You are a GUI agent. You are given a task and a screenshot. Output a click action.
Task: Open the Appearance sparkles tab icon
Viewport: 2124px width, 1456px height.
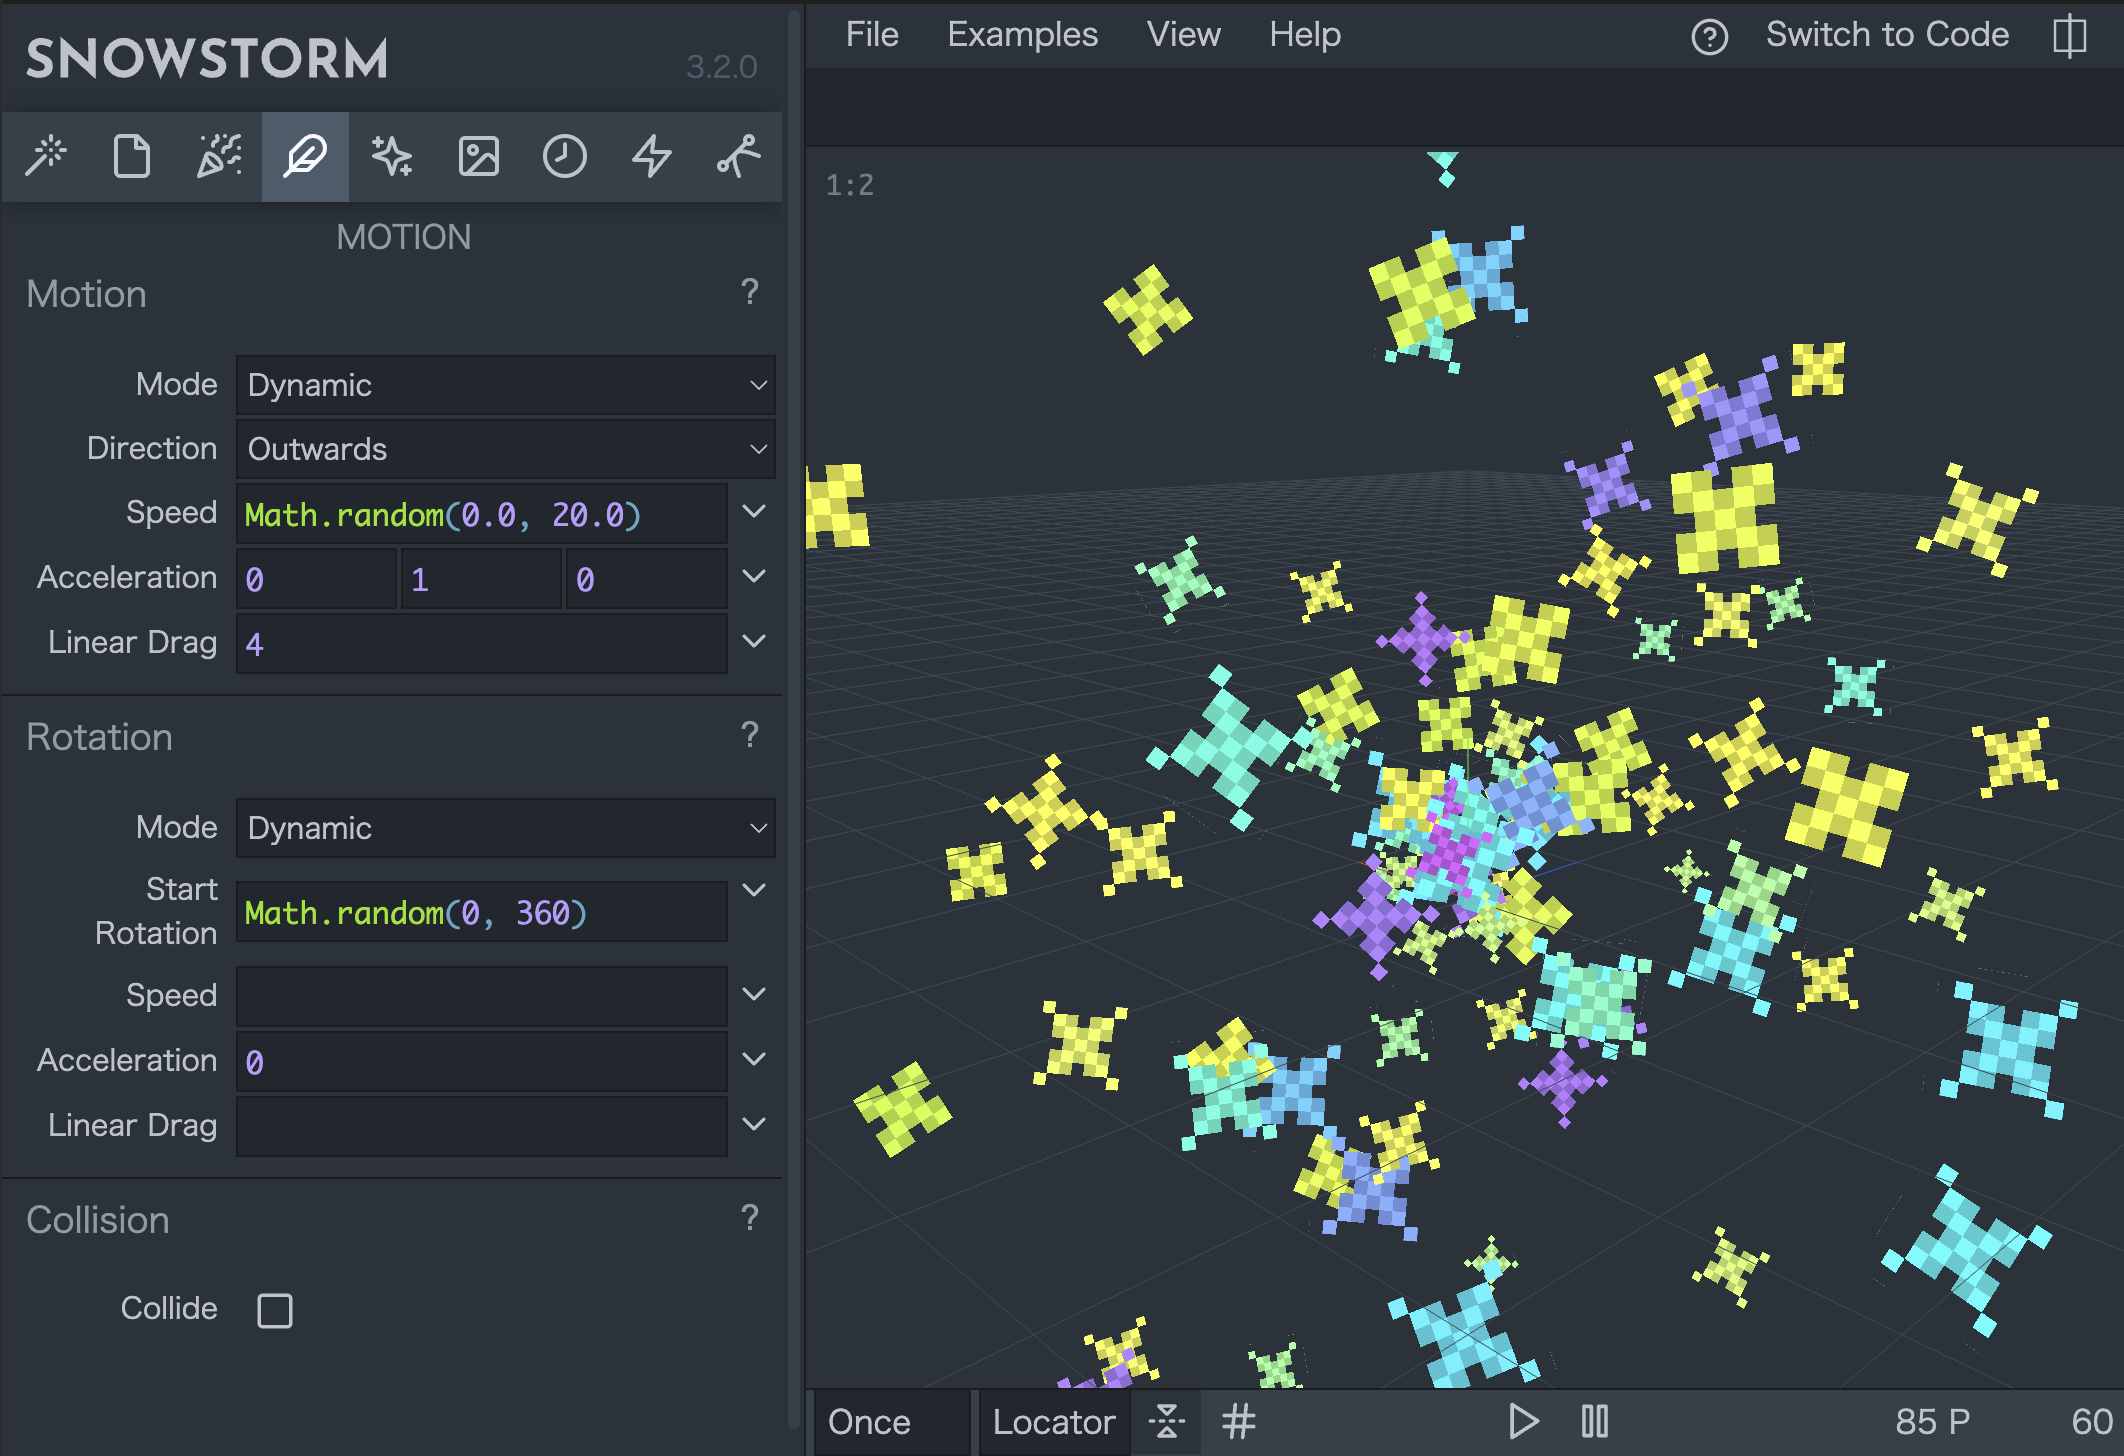(392, 157)
